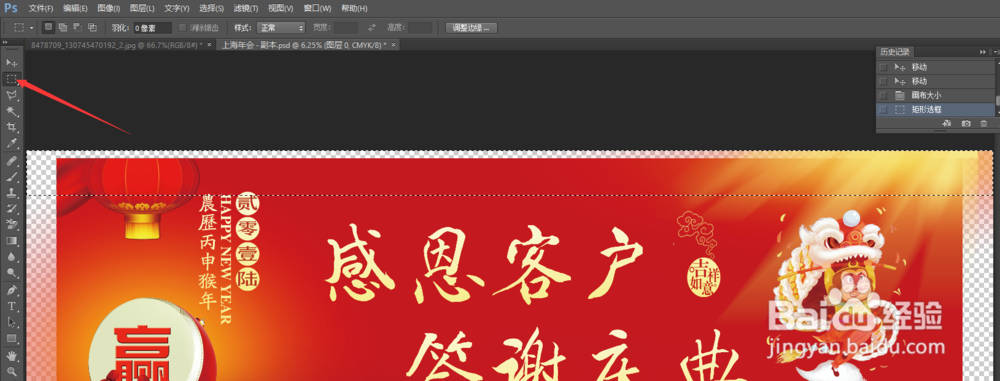Select the 画布大小 history state
This screenshot has width=1000, height=381.
click(936, 95)
